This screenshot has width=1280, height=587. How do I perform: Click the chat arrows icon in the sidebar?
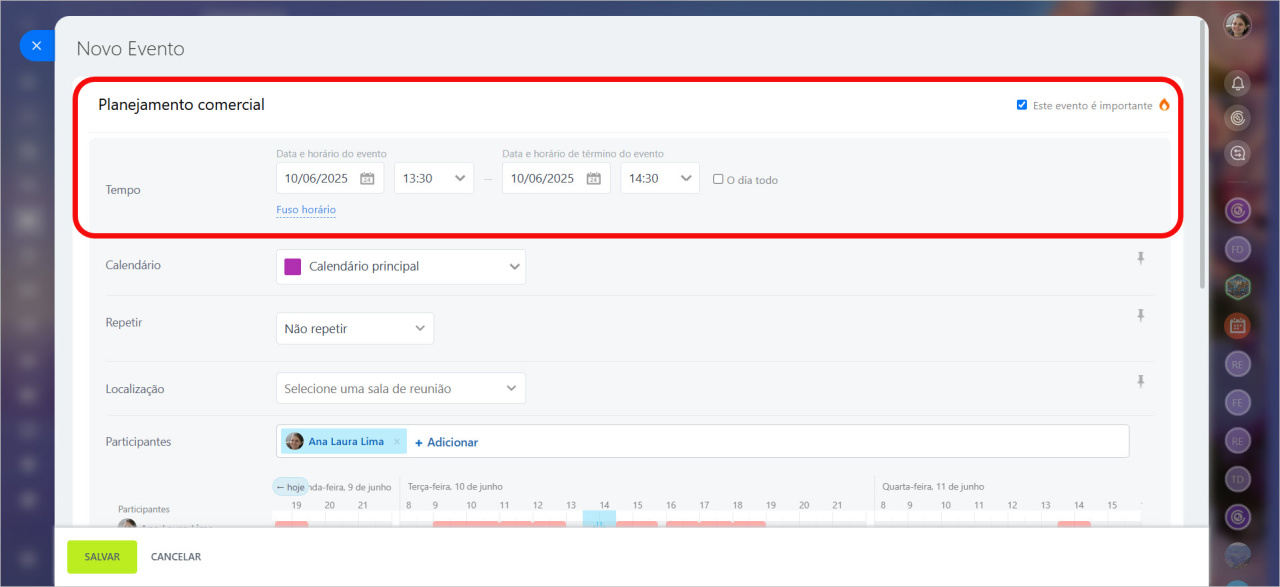pyautogui.click(x=1238, y=153)
